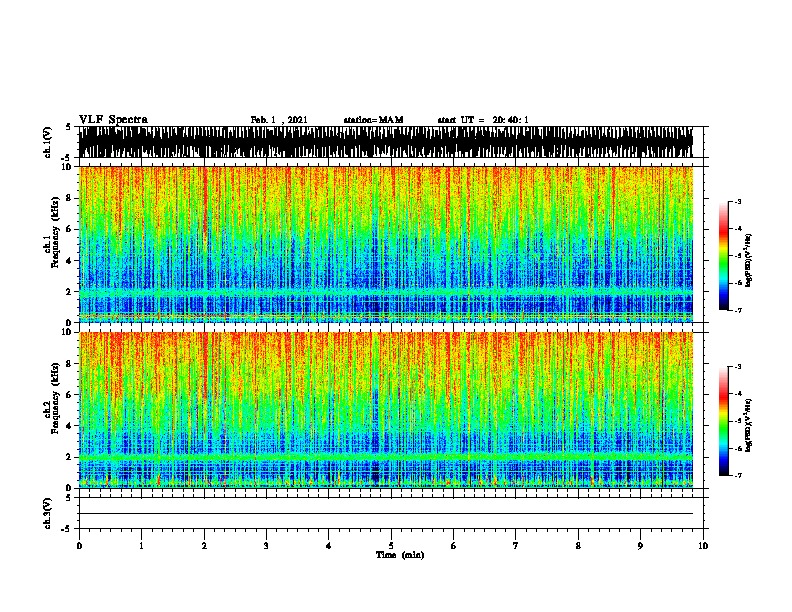Click time axis tick label "9"
The width and height of the screenshot is (792, 612).
point(640,546)
